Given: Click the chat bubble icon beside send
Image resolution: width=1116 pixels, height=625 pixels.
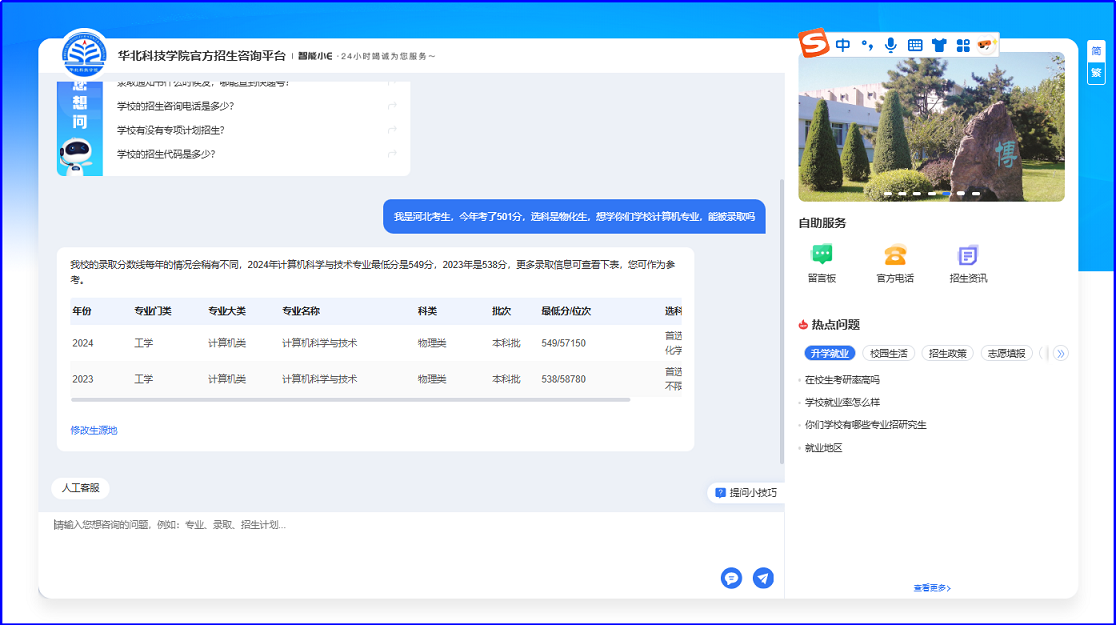Looking at the screenshot, I should [x=731, y=578].
